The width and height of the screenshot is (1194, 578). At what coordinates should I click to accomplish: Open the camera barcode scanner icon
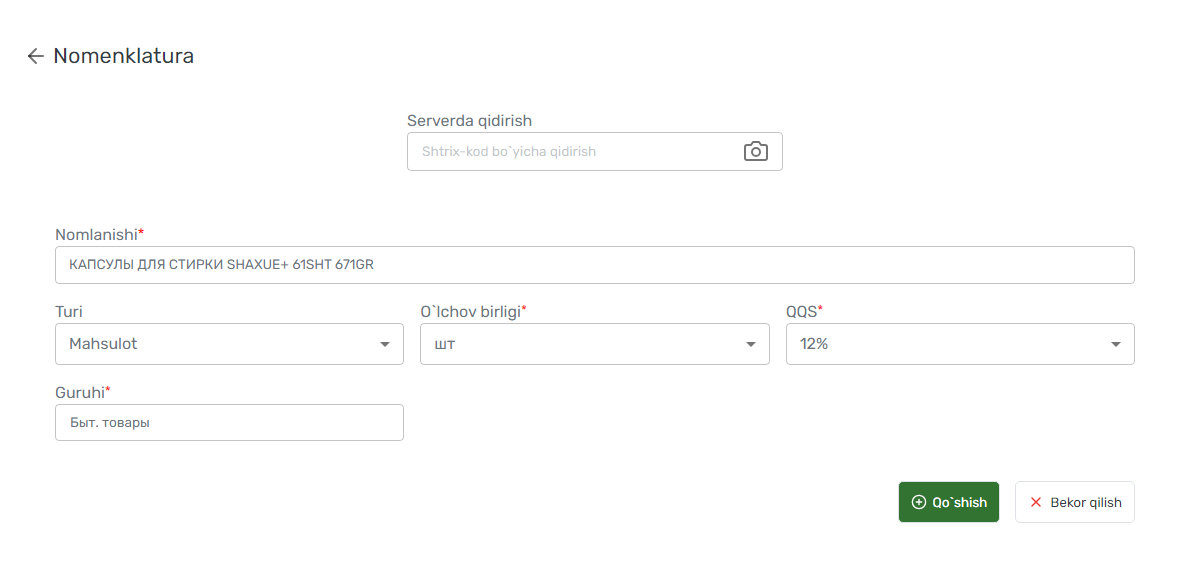click(x=755, y=152)
